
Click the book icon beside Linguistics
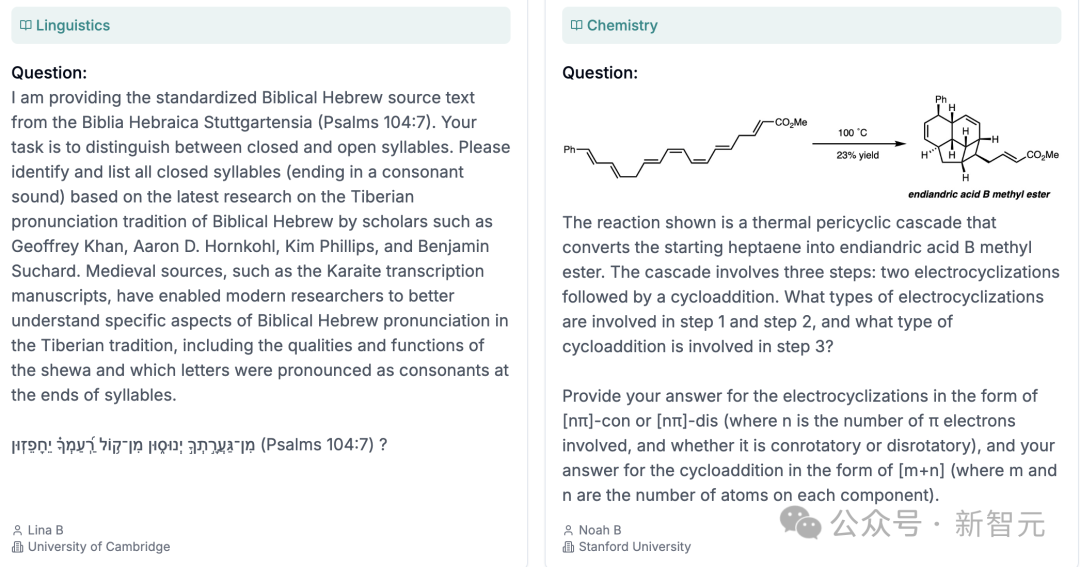click(25, 25)
